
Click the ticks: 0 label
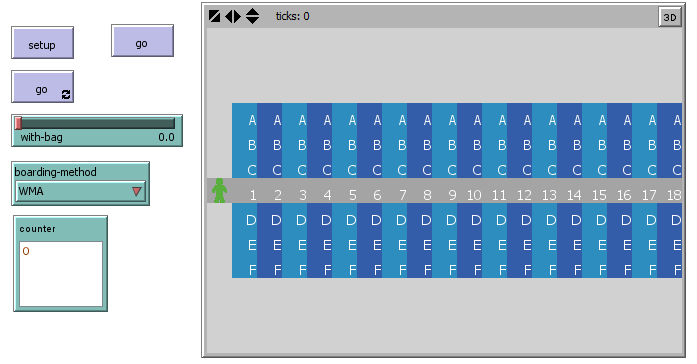pos(292,16)
